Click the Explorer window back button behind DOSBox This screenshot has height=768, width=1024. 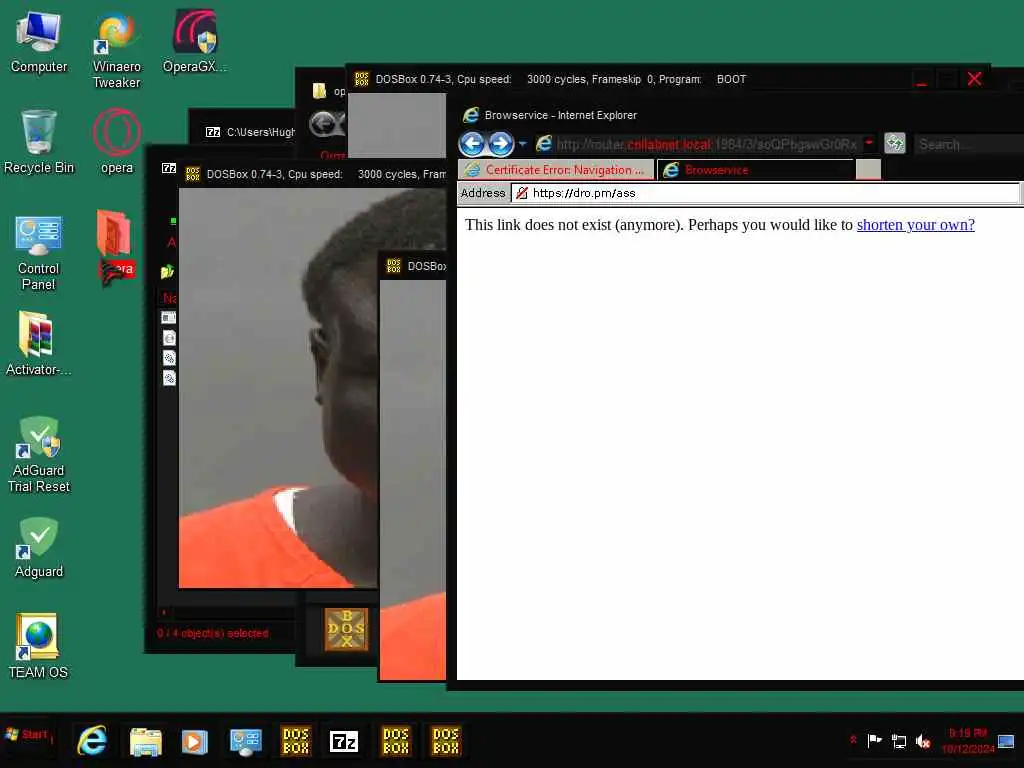(322, 124)
